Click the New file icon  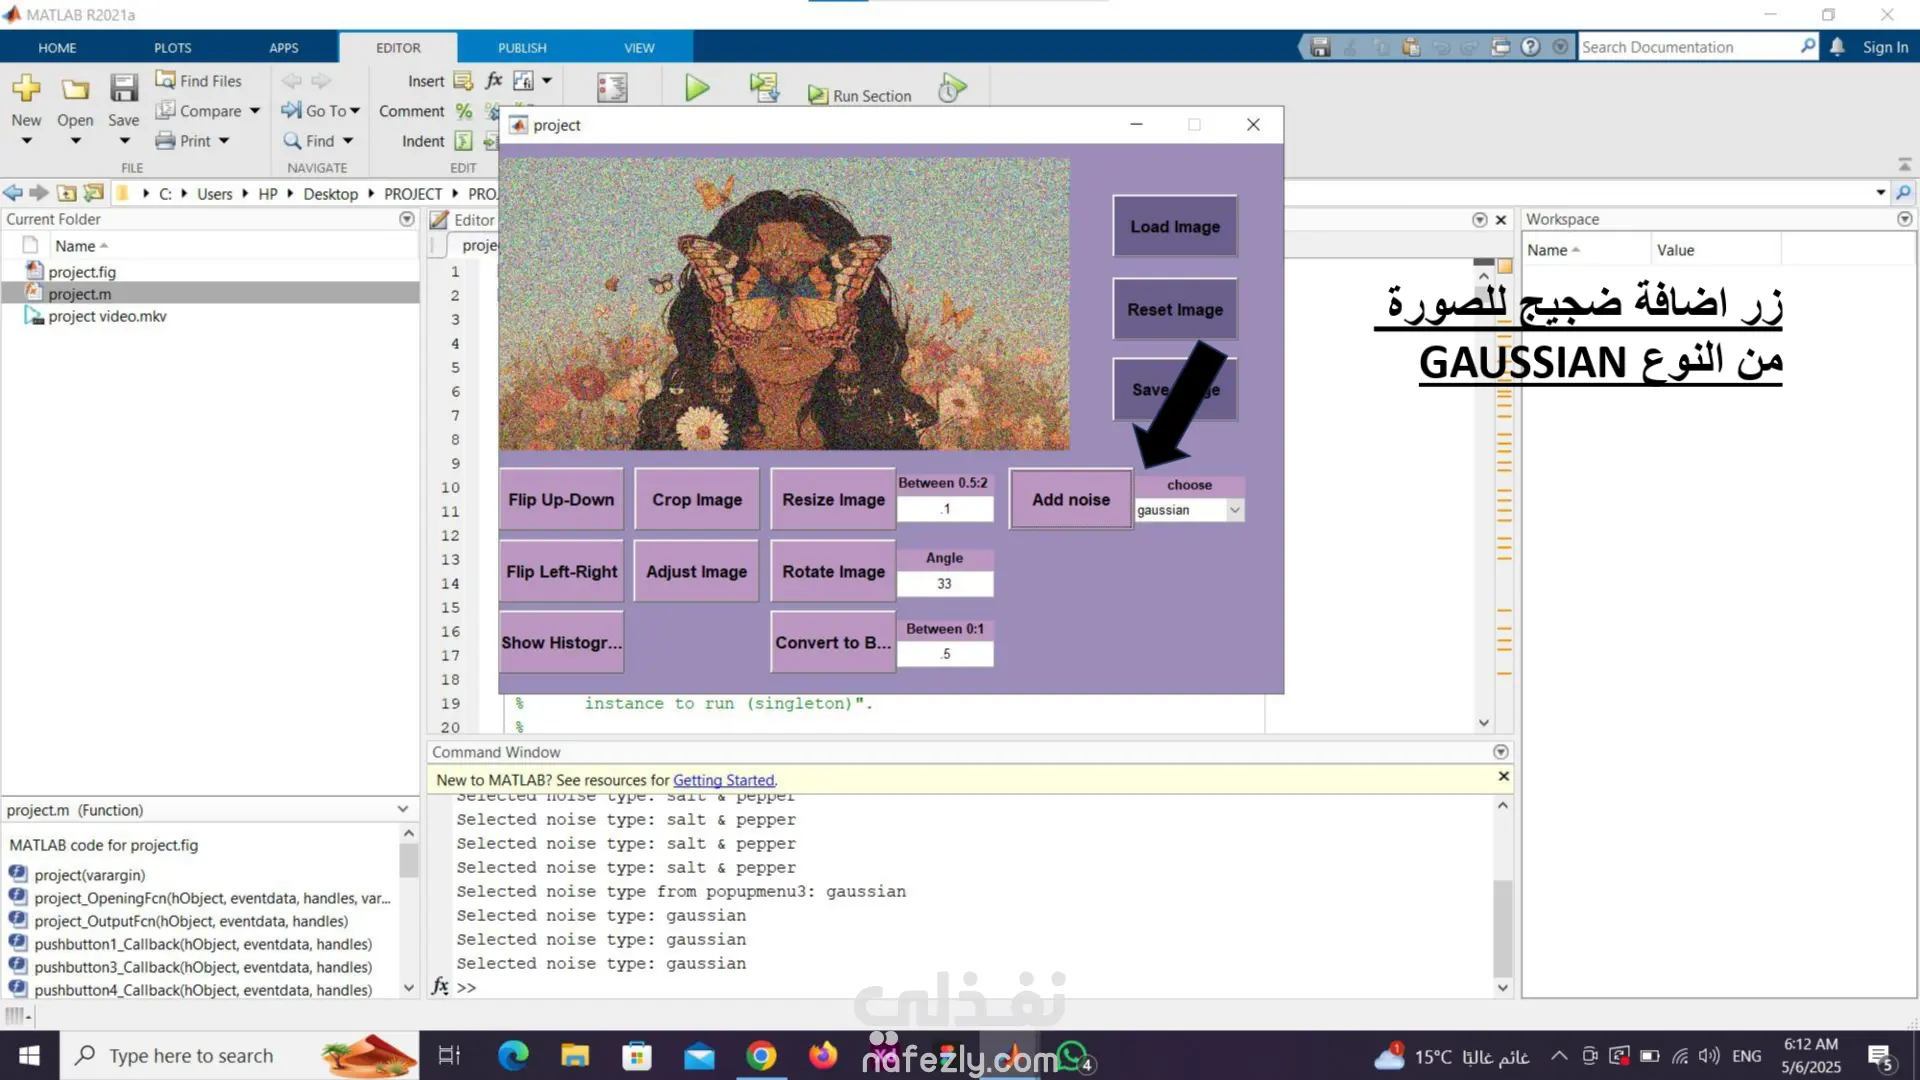click(26, 89)
